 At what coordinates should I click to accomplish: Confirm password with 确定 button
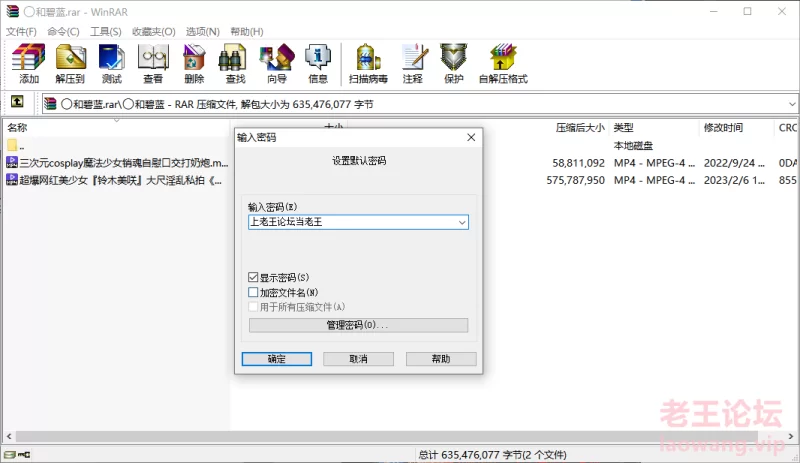pos(277,359)
